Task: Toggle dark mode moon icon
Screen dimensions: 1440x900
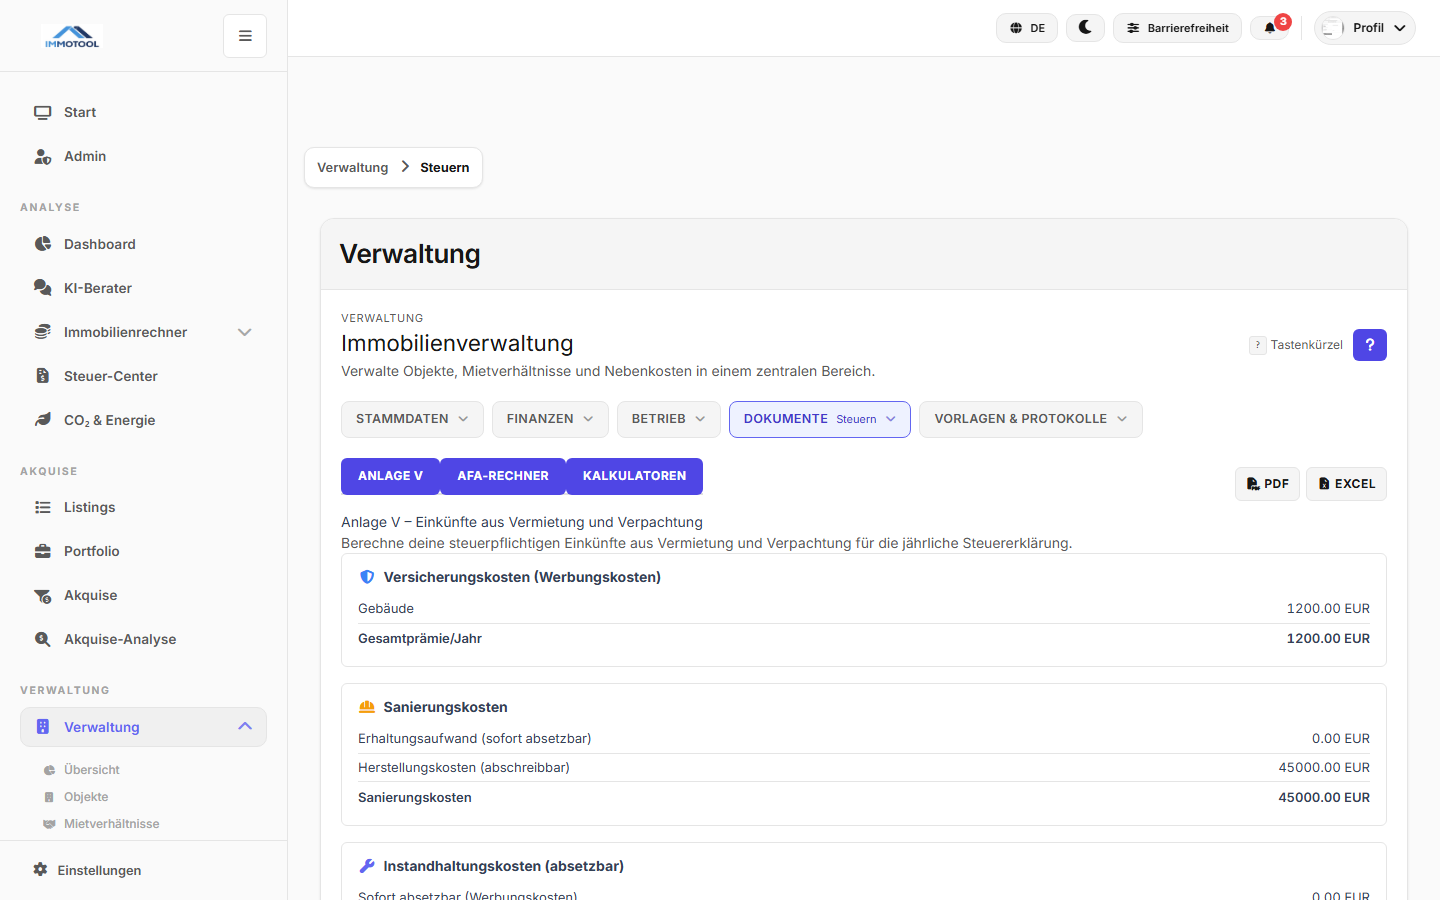Action: (1085, 28)
